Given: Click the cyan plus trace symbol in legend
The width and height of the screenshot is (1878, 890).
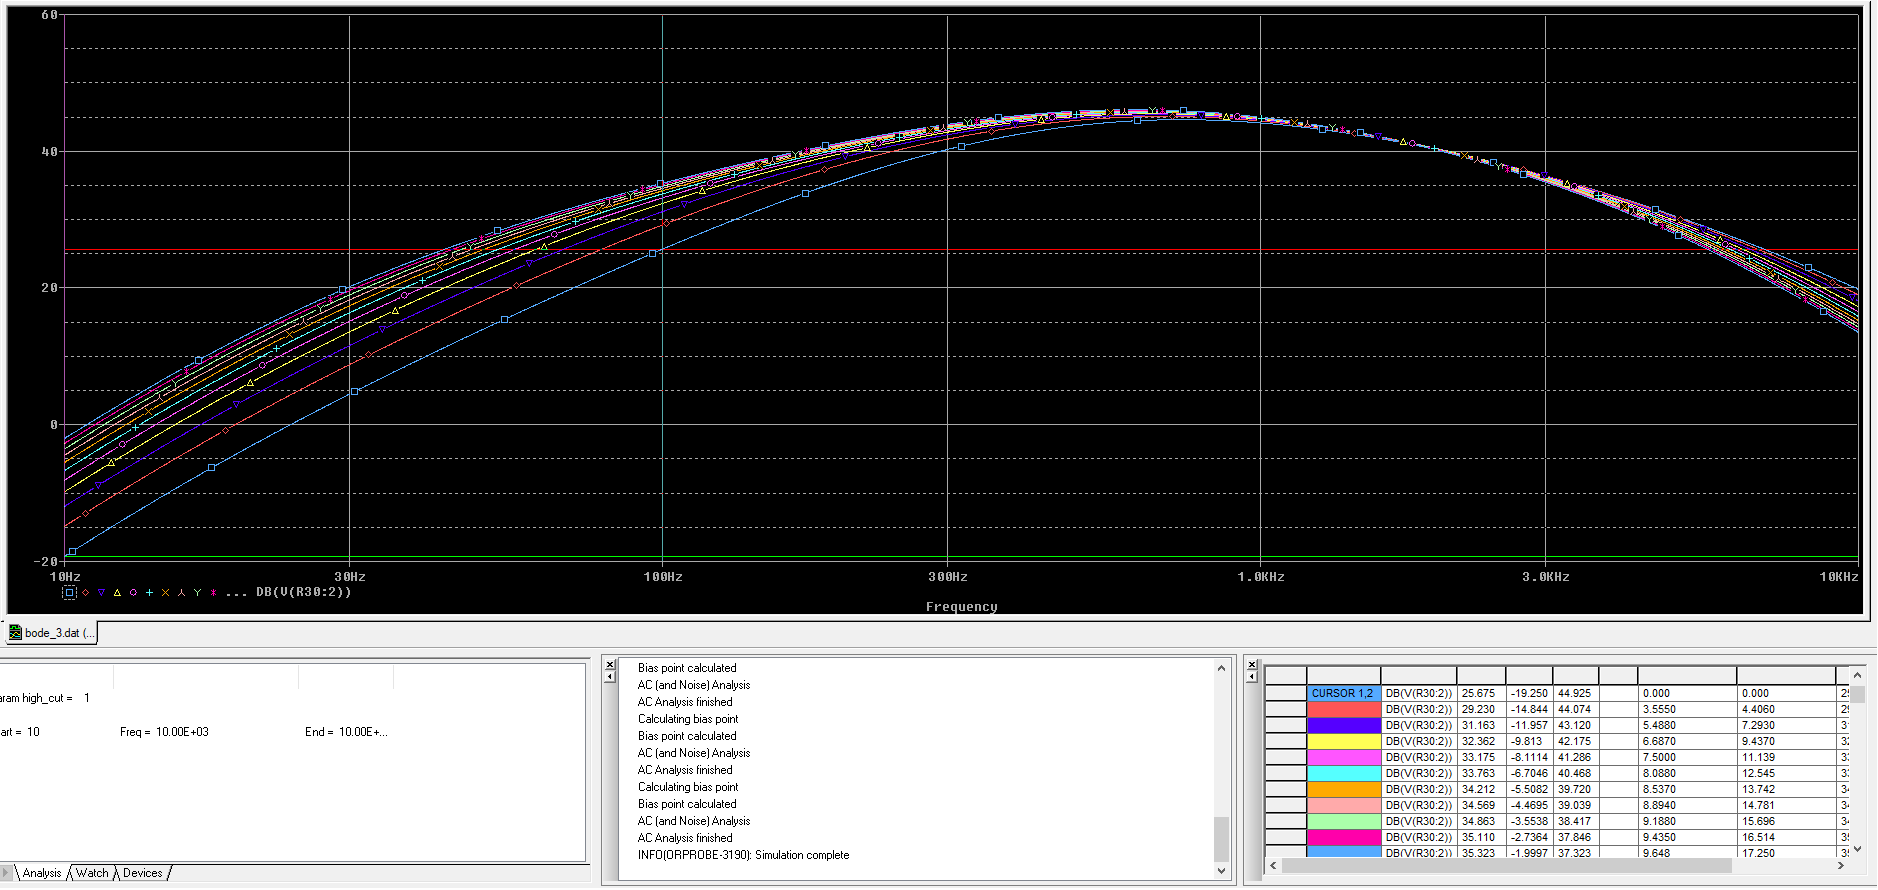Looking at the screenshot, I should (x=149, y=593).
